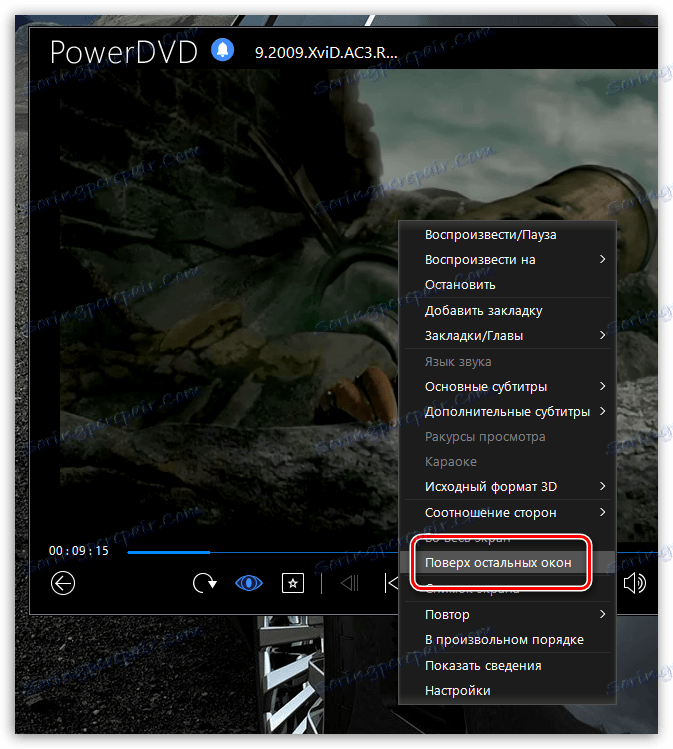
Task: Open Соотношение сторон submenu
Action: (x=507, y=513)
